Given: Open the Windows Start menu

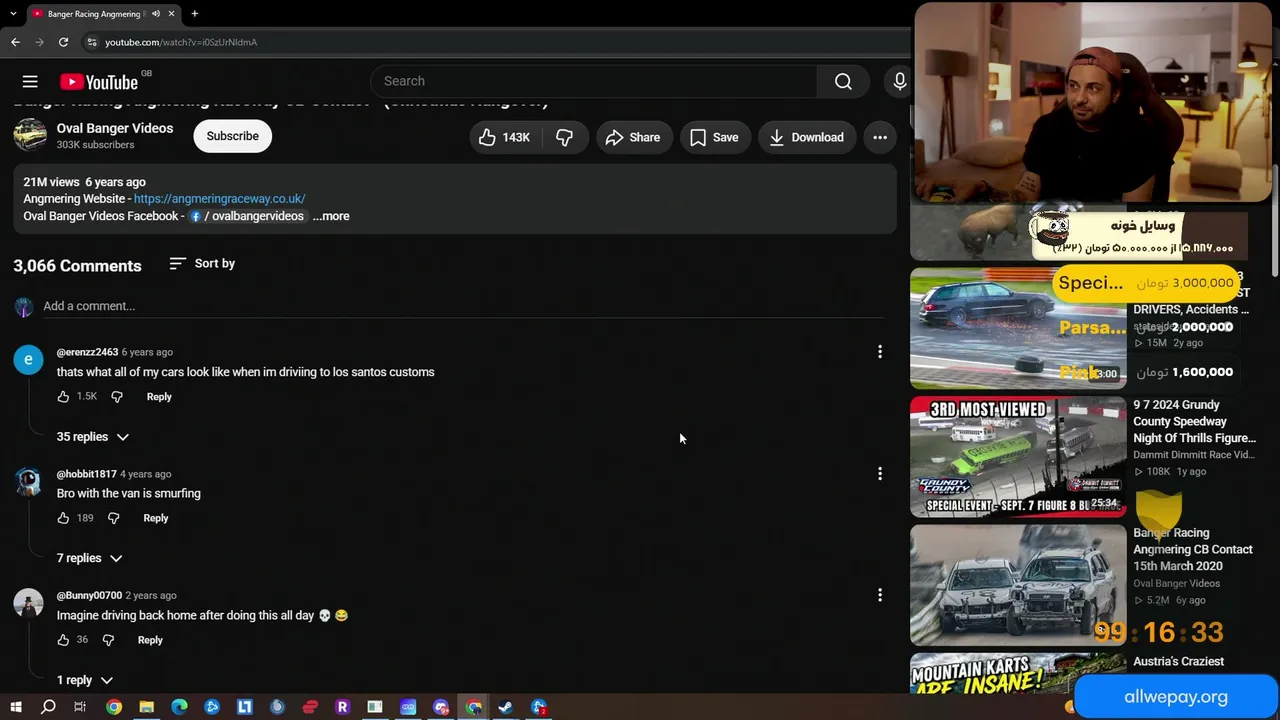Looking at the screenshot, I should (x=15, y=707).
